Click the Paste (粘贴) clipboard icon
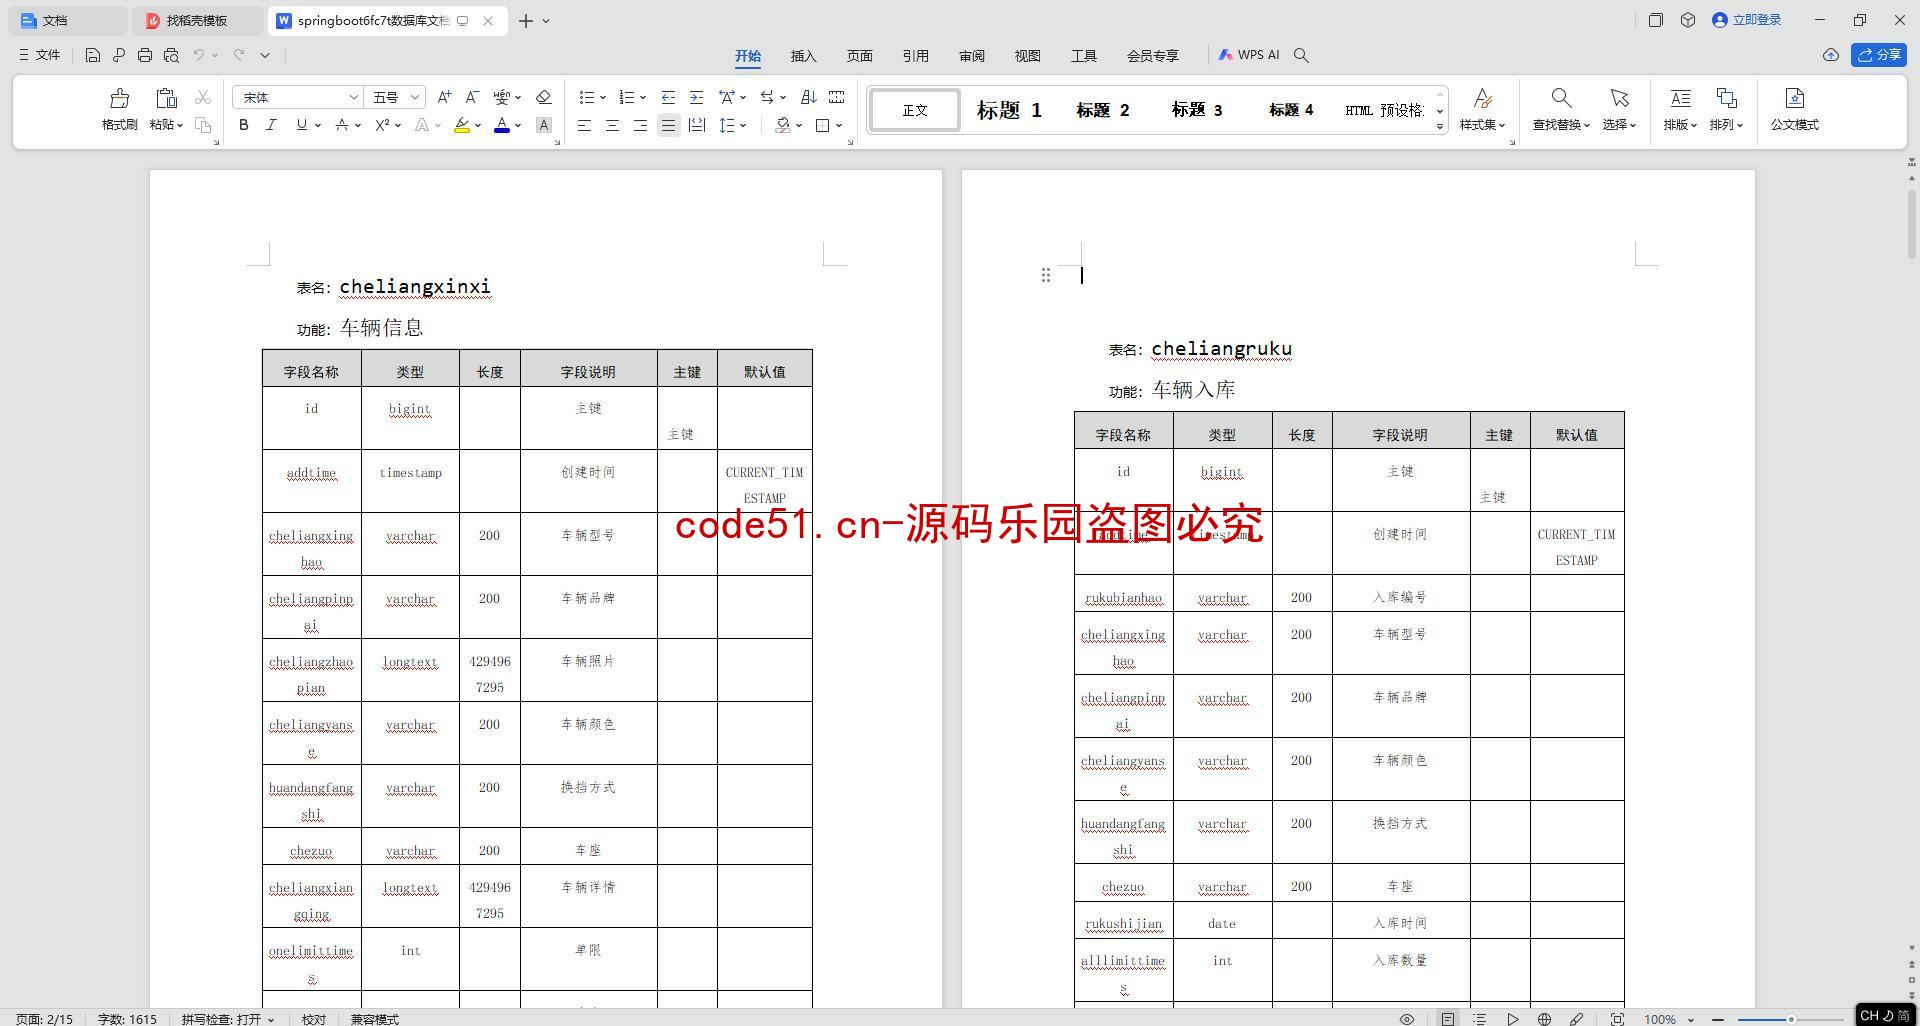The width and height of the screenshot is (1920, 1026). click(x=166, y=98)
